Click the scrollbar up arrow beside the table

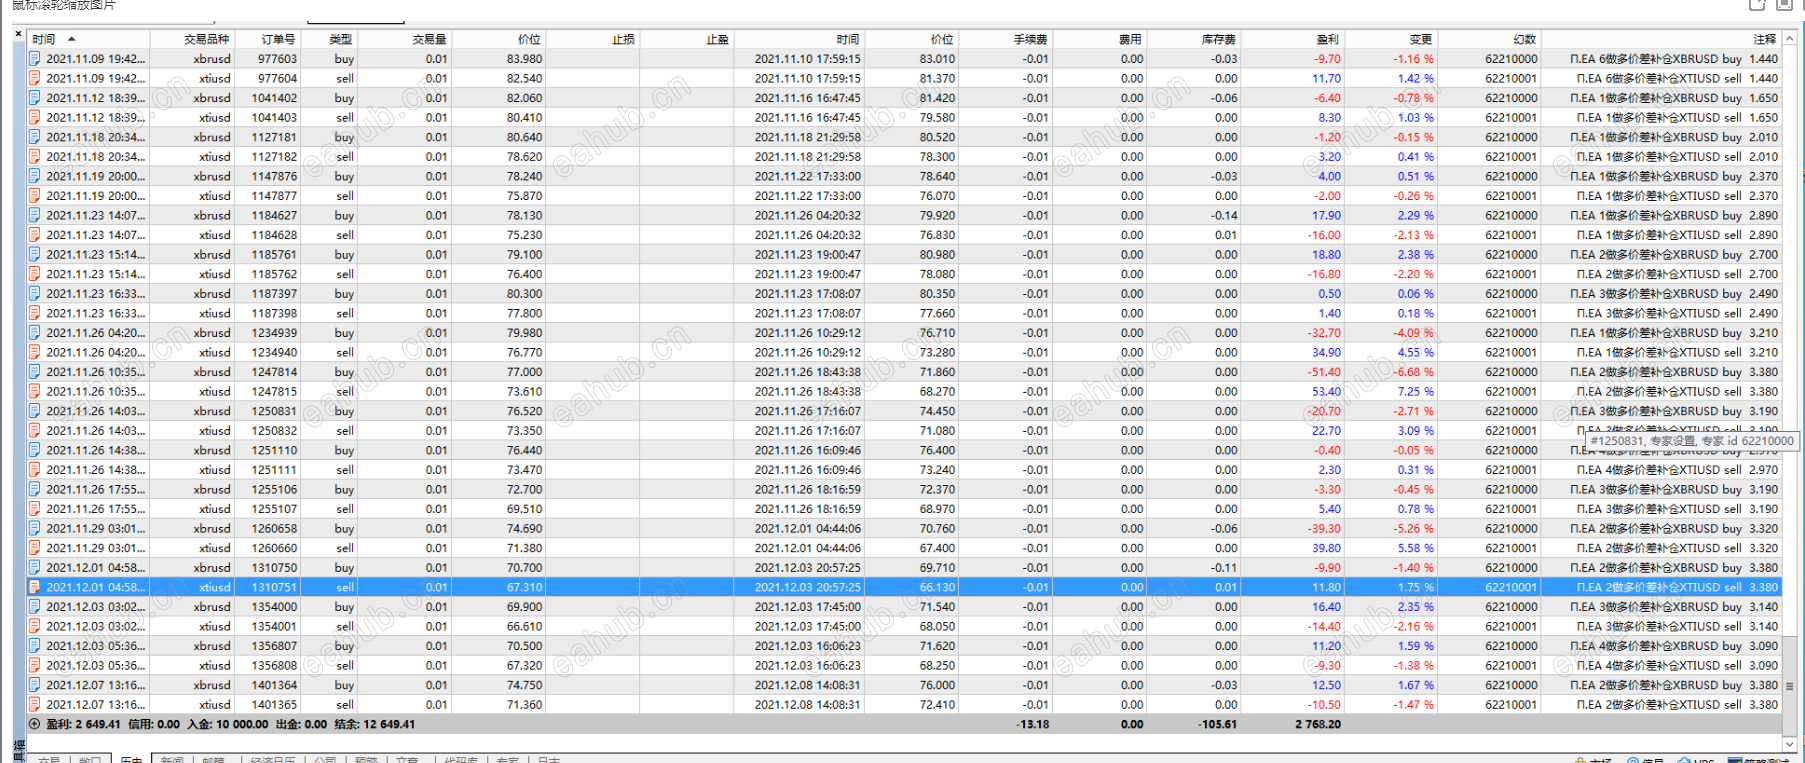point(1790,39)
